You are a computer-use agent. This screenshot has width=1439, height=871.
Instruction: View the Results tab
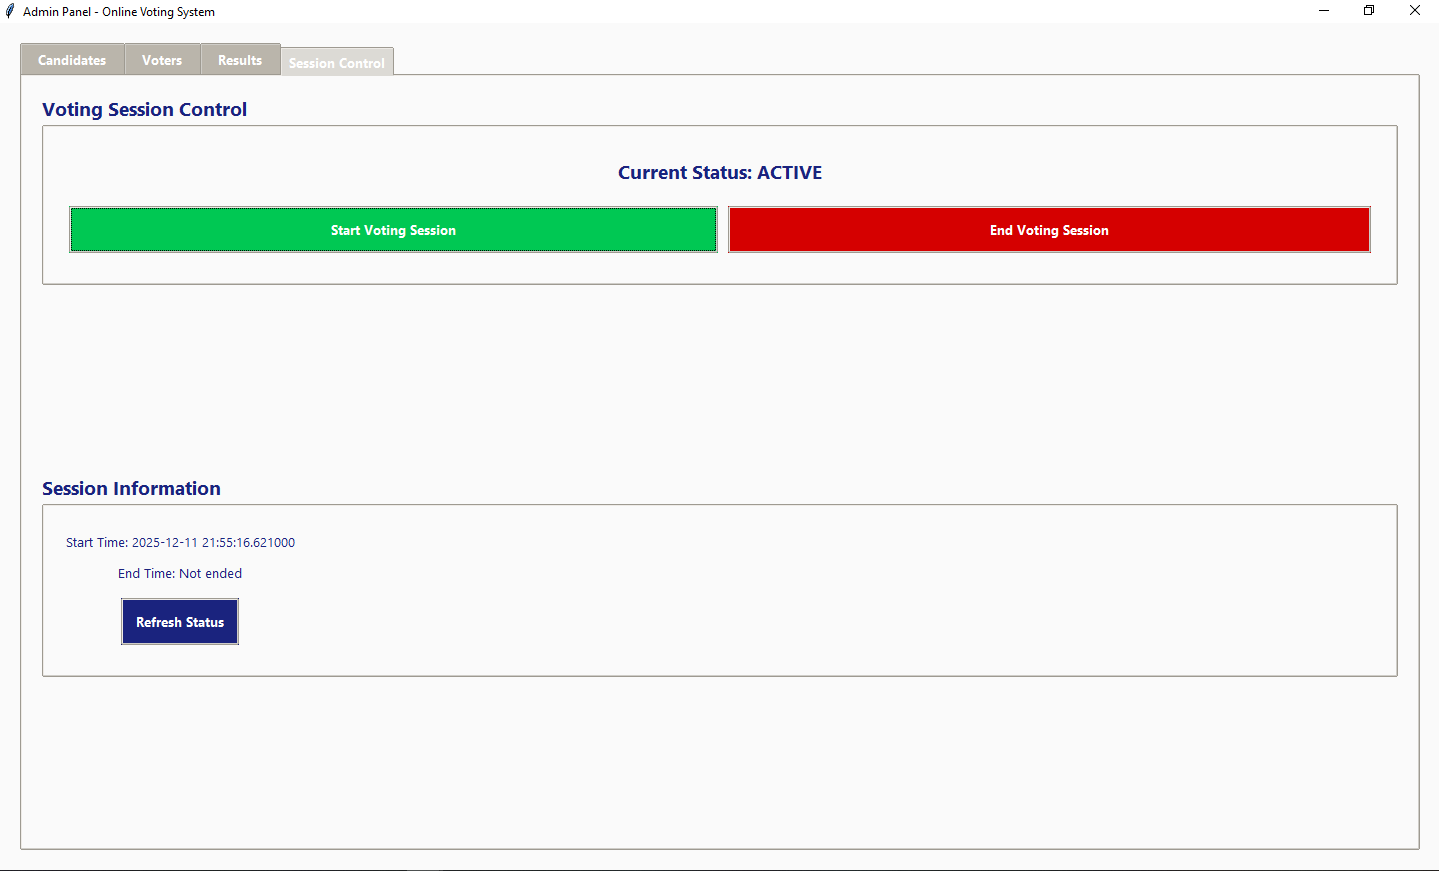[x=240, y=59]
